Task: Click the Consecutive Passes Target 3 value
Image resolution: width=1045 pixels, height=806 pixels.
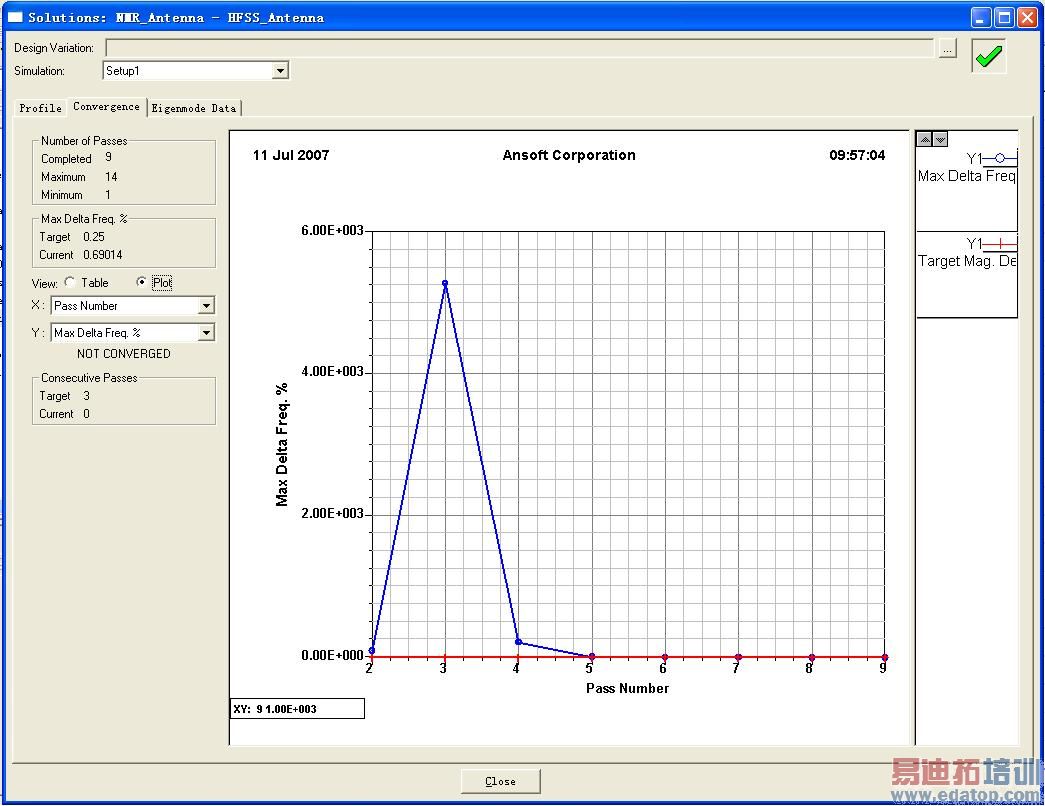Action: [86, 396]
